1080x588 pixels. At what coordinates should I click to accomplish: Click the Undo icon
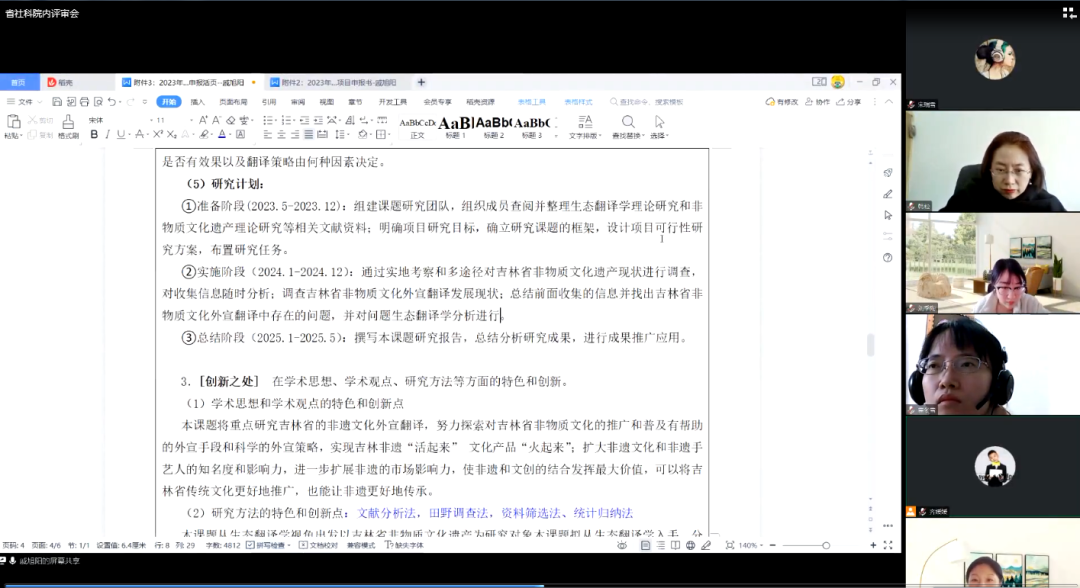(111, 102)
